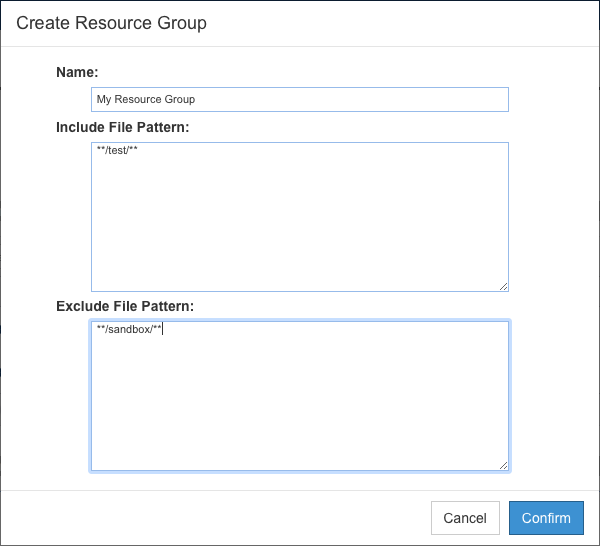
Task: Click the "**/test/**" pattern text
Action: 117,150
